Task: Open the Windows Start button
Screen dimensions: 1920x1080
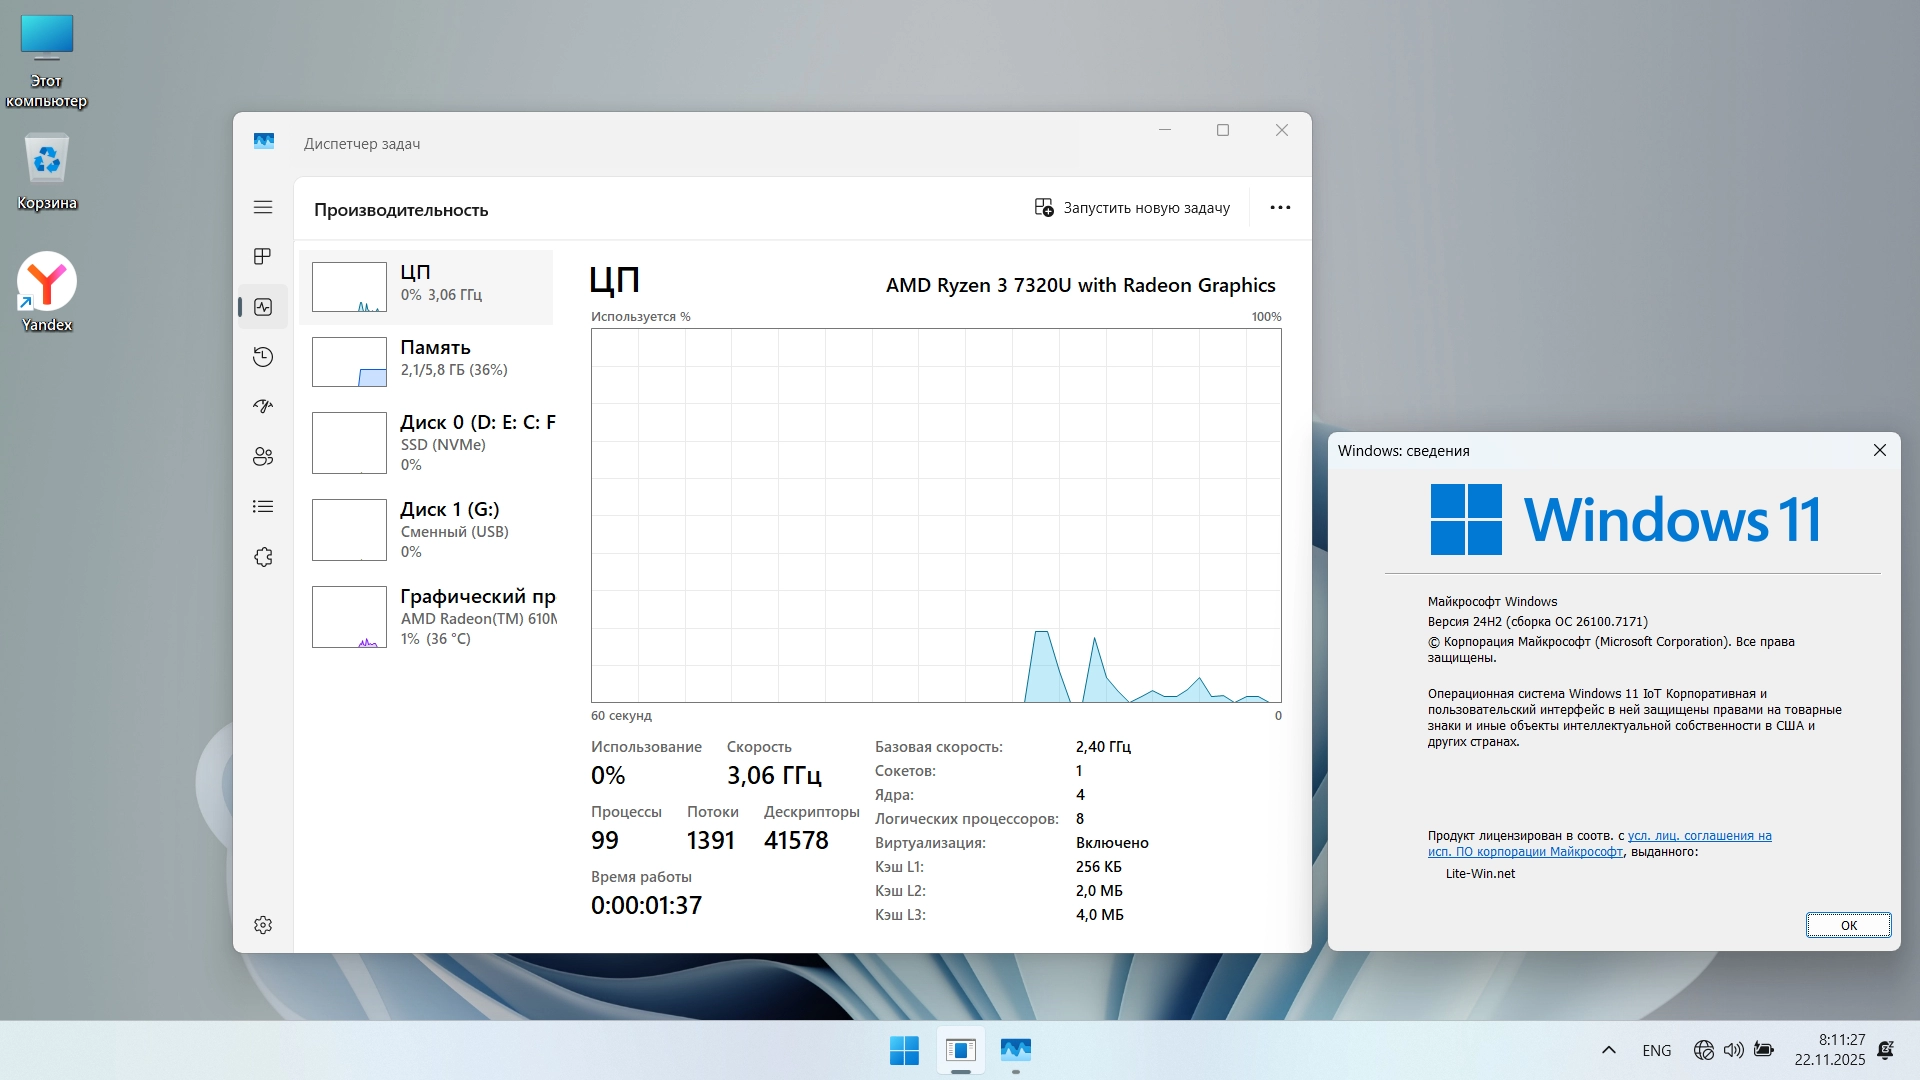Action: [x=904, y=1050]
